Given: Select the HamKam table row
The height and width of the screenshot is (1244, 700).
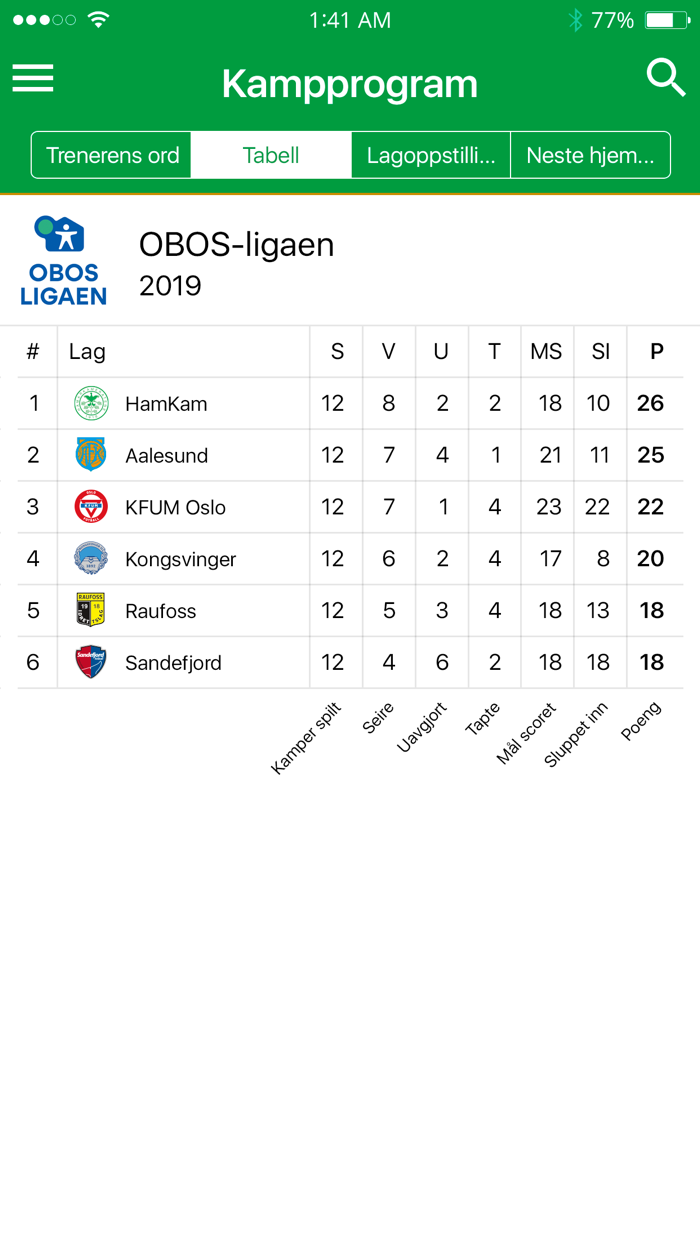Looking at the screenshot, I should click(350, 402).
